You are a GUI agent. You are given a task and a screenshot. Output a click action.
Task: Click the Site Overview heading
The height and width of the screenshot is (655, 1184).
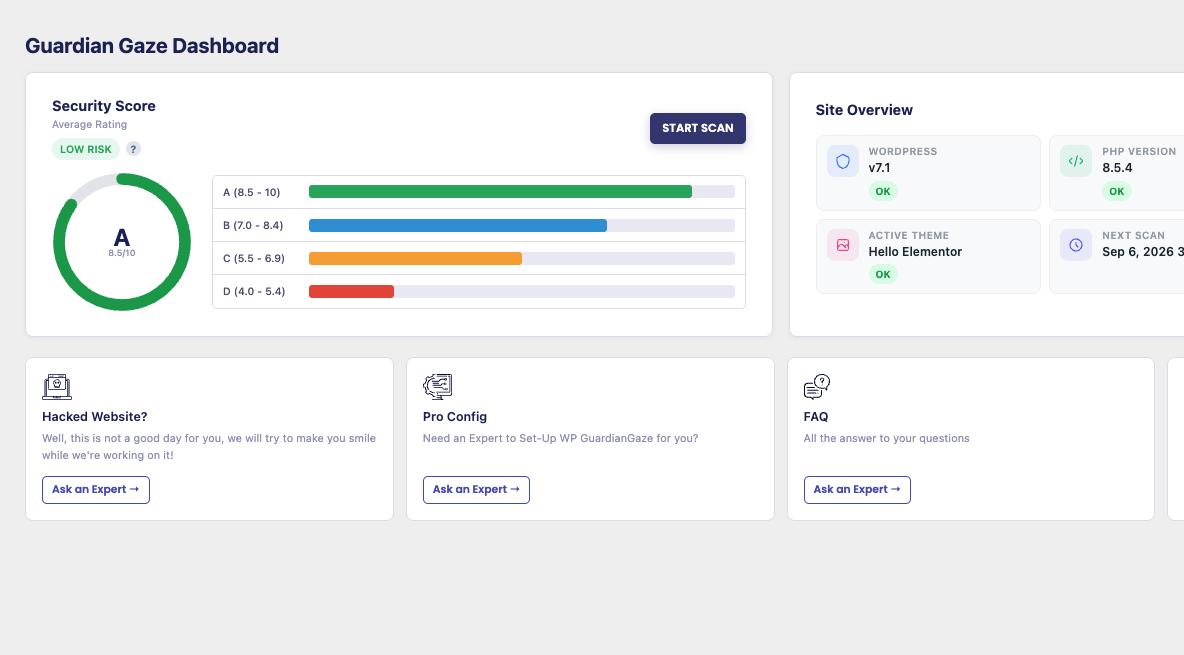[864, 110]
